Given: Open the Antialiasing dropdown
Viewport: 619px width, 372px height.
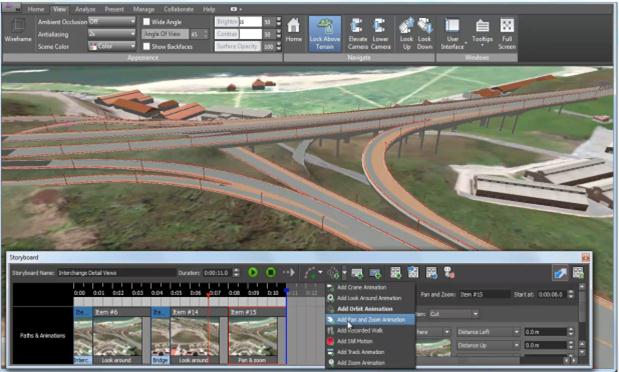Looking at the screenshot, I should (x=112, y=34).
